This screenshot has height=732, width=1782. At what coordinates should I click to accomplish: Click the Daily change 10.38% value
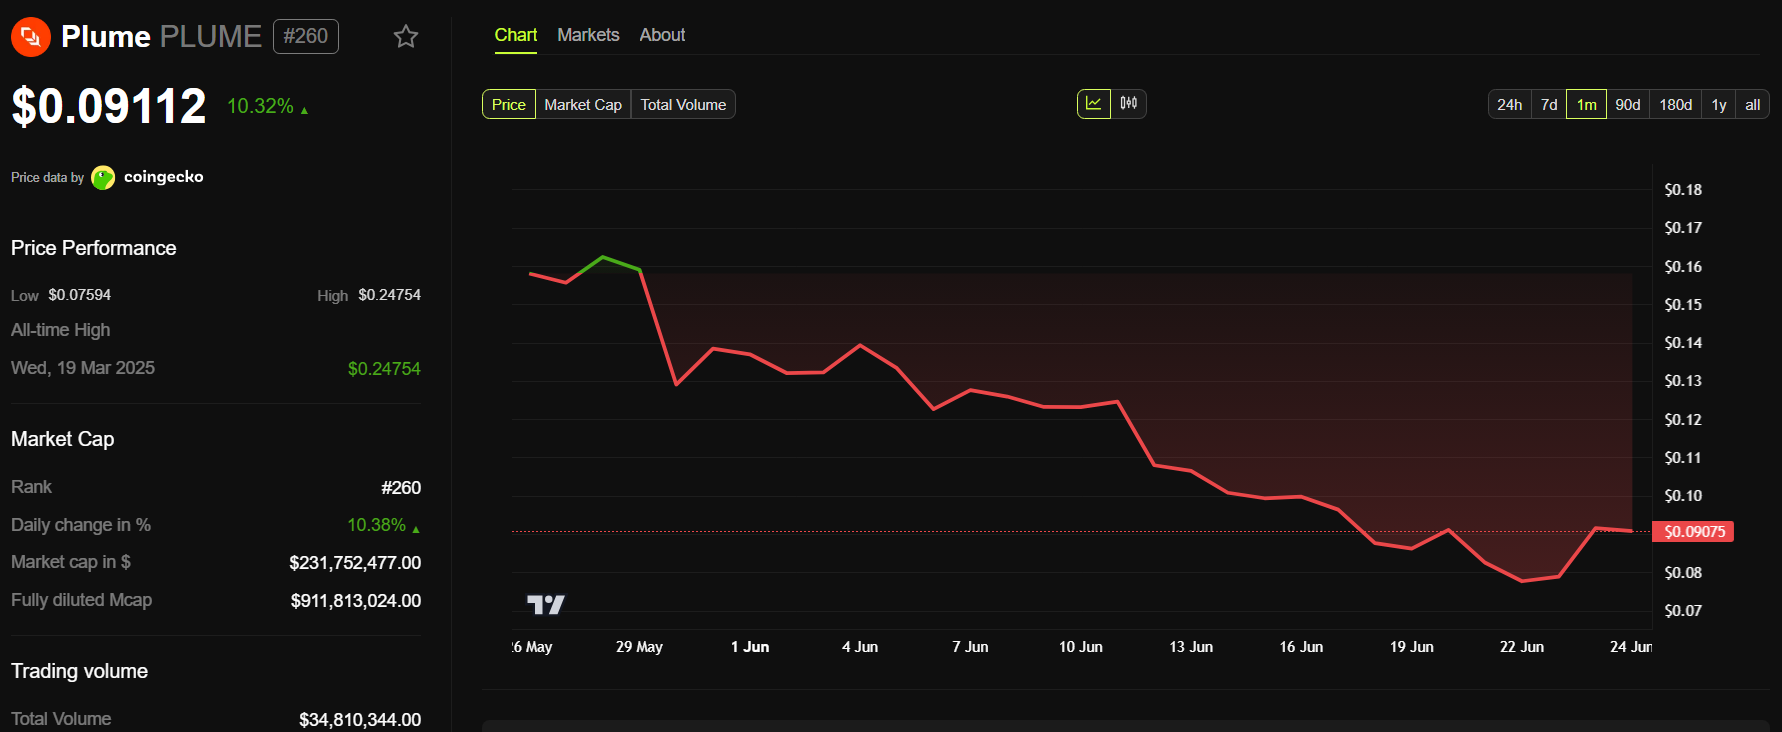coord(376,525)
